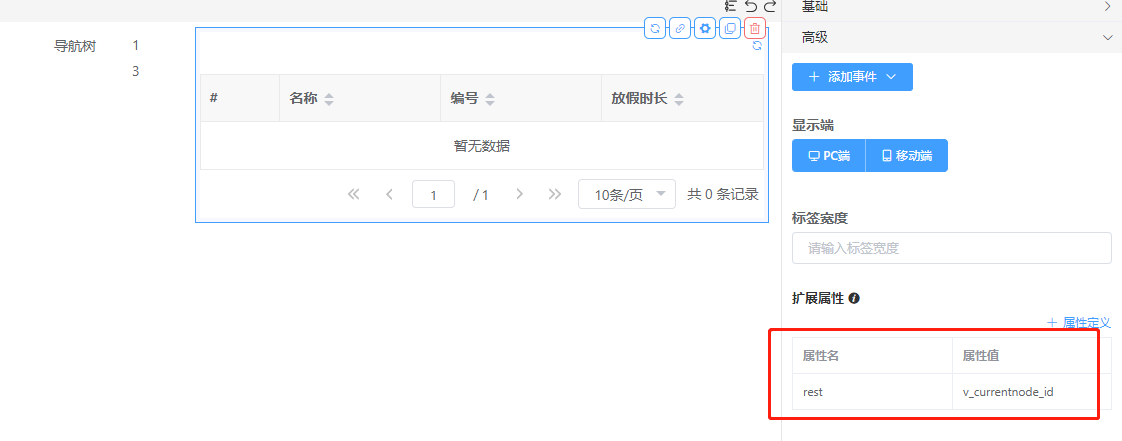
Task: Select 移动端 display mode
Action: pyautogui.click(x=906, y=156)
